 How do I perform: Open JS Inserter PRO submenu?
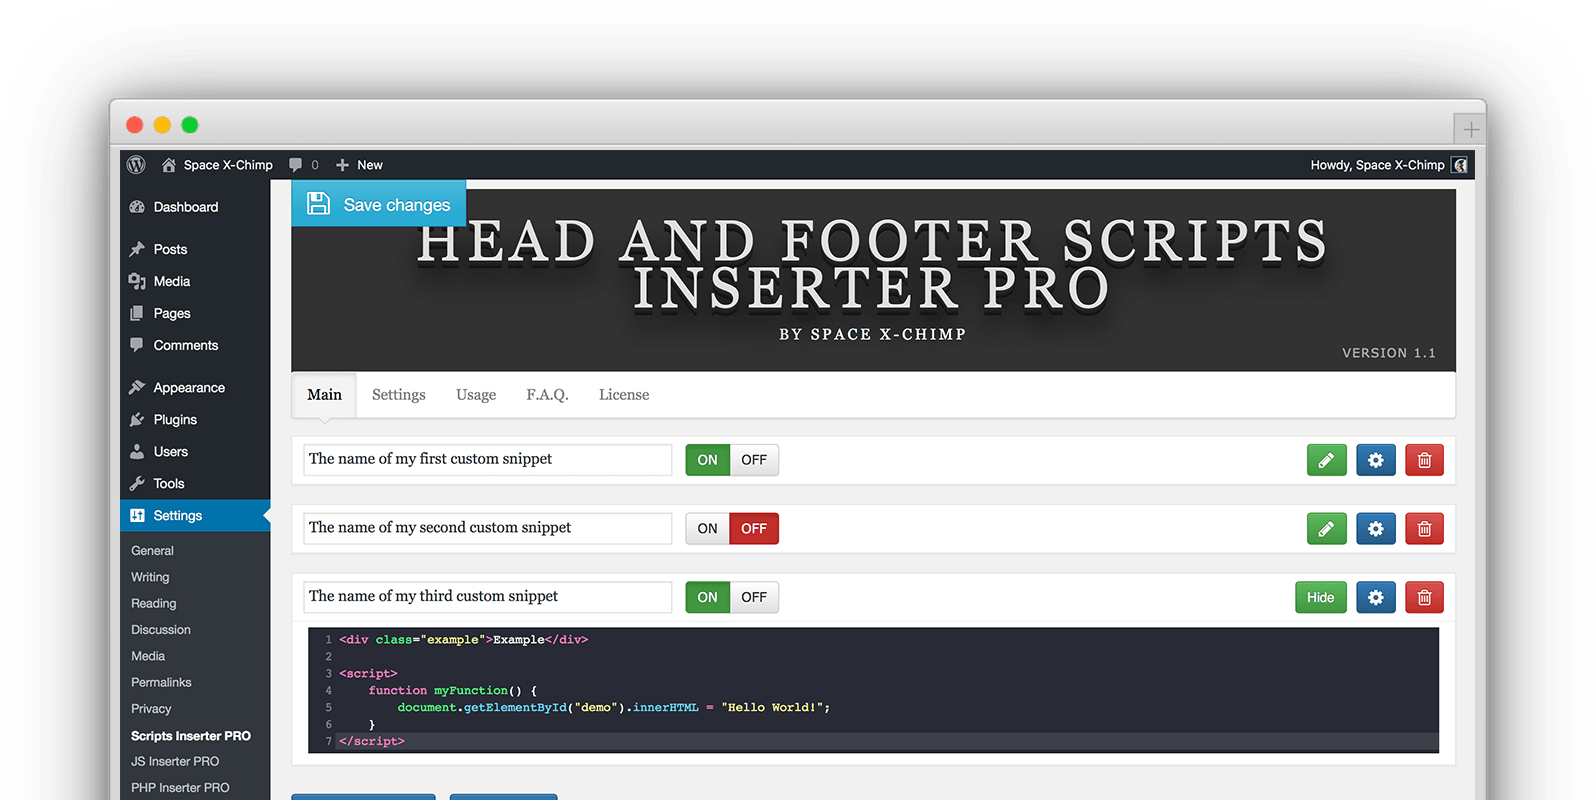click(x=175, y=762)
